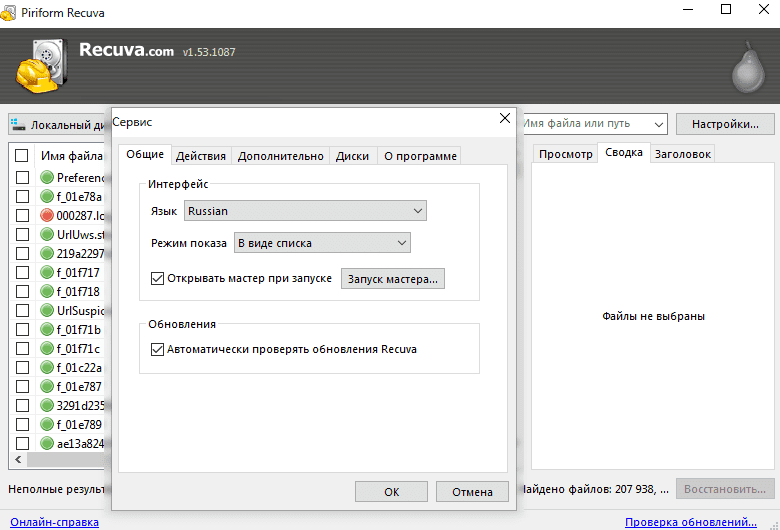Open the Просмотр preview tab
The image size is (780, 530).
[565, 154]
